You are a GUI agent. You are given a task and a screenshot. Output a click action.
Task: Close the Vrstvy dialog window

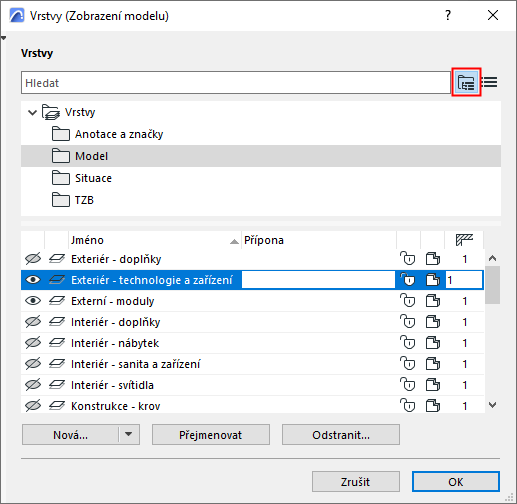coord(493,15)
